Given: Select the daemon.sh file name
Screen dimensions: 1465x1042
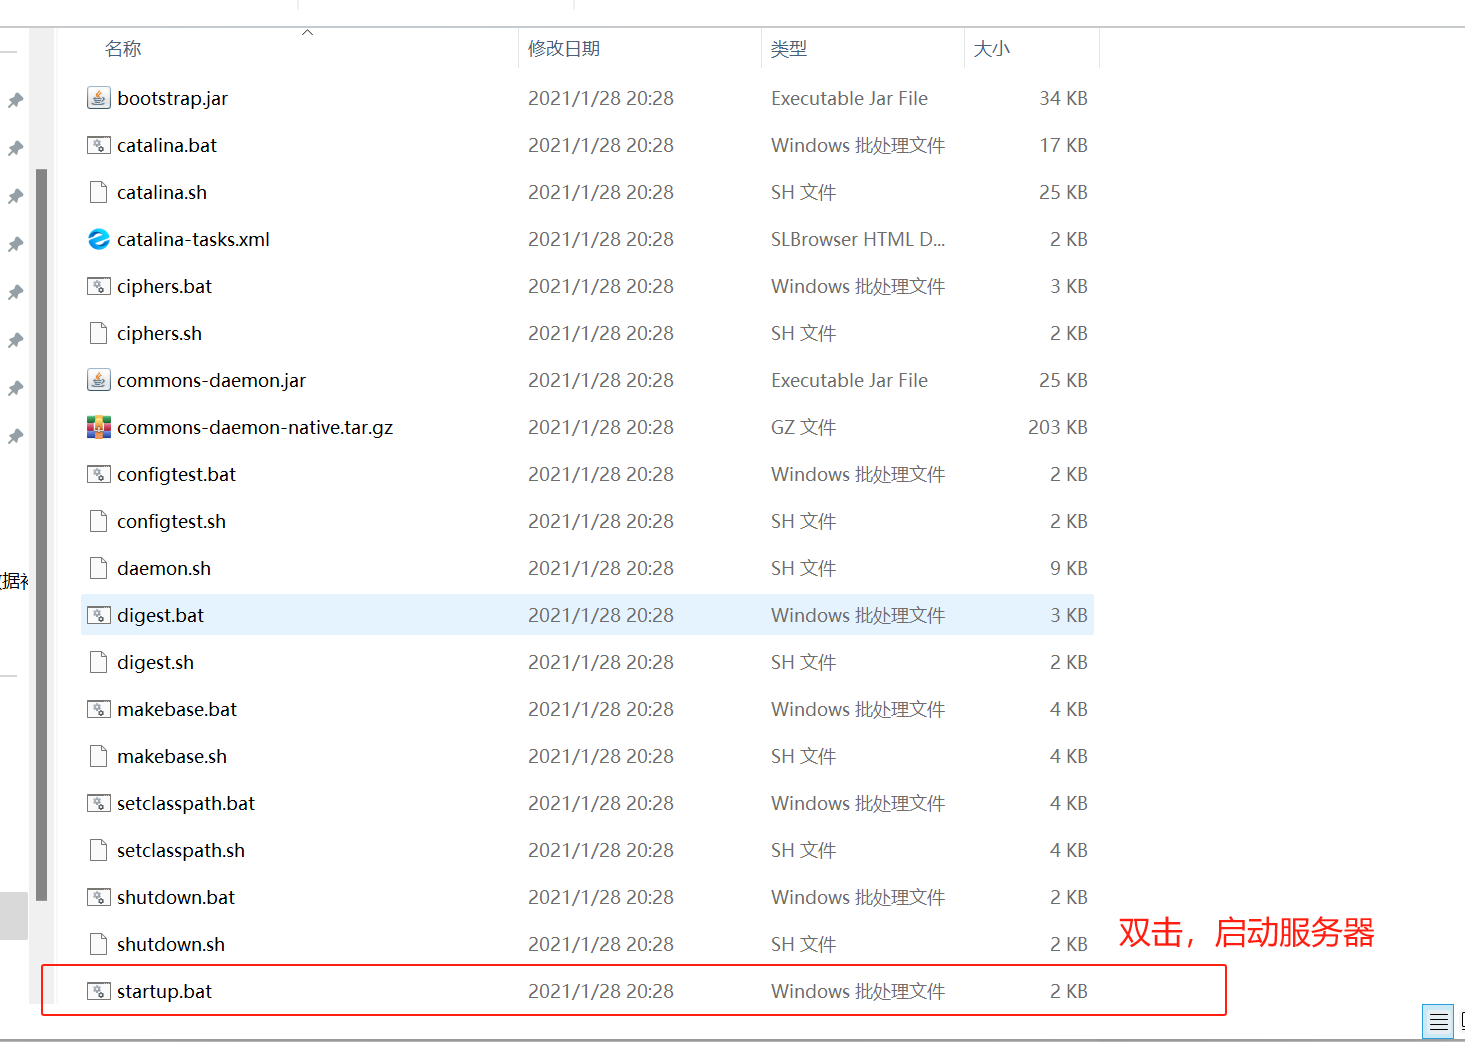Looking at the screenshot, I should click(163, 567).
